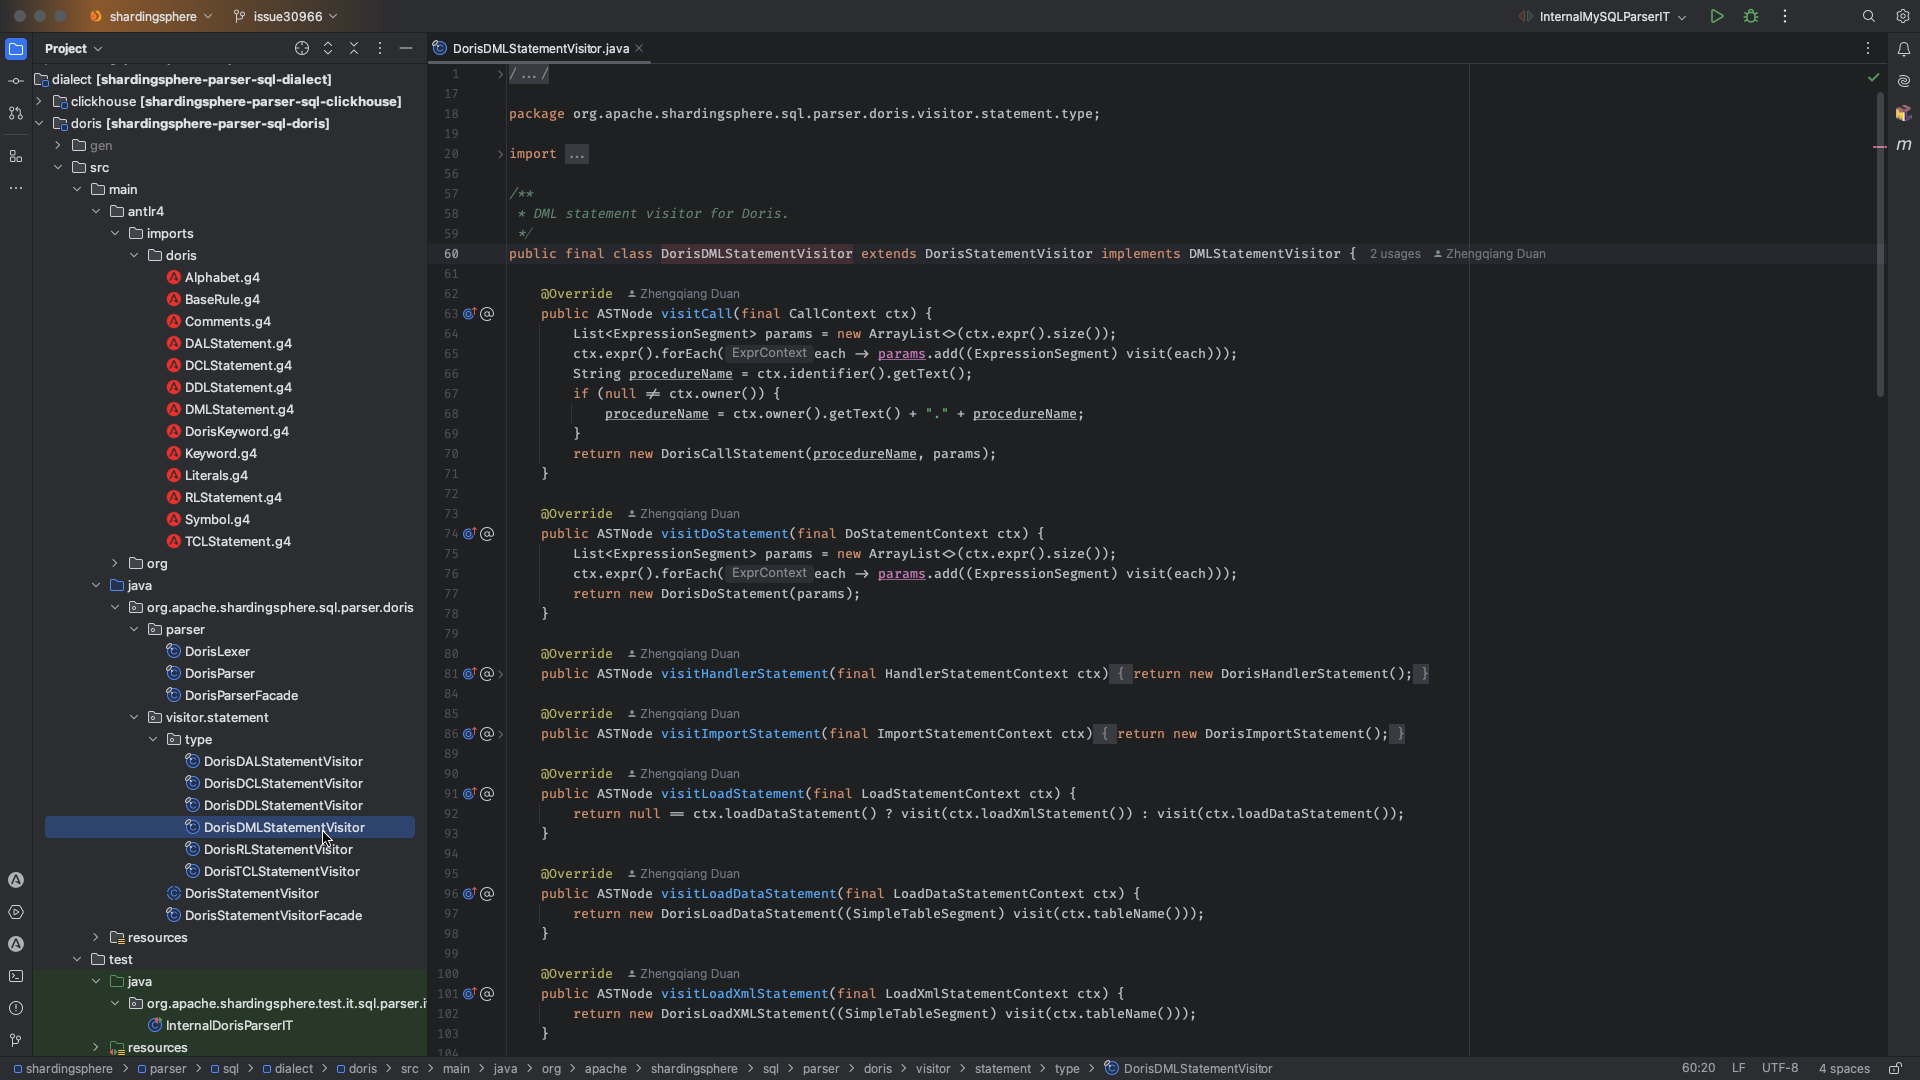Open Maven tool window icon

click(x=1903, y=145)
